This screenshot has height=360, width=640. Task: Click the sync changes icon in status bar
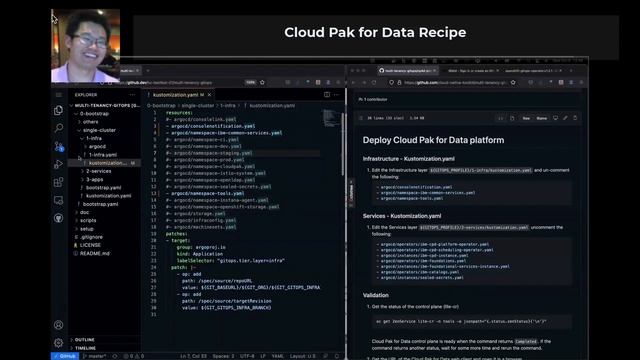[x=115, y=356]
